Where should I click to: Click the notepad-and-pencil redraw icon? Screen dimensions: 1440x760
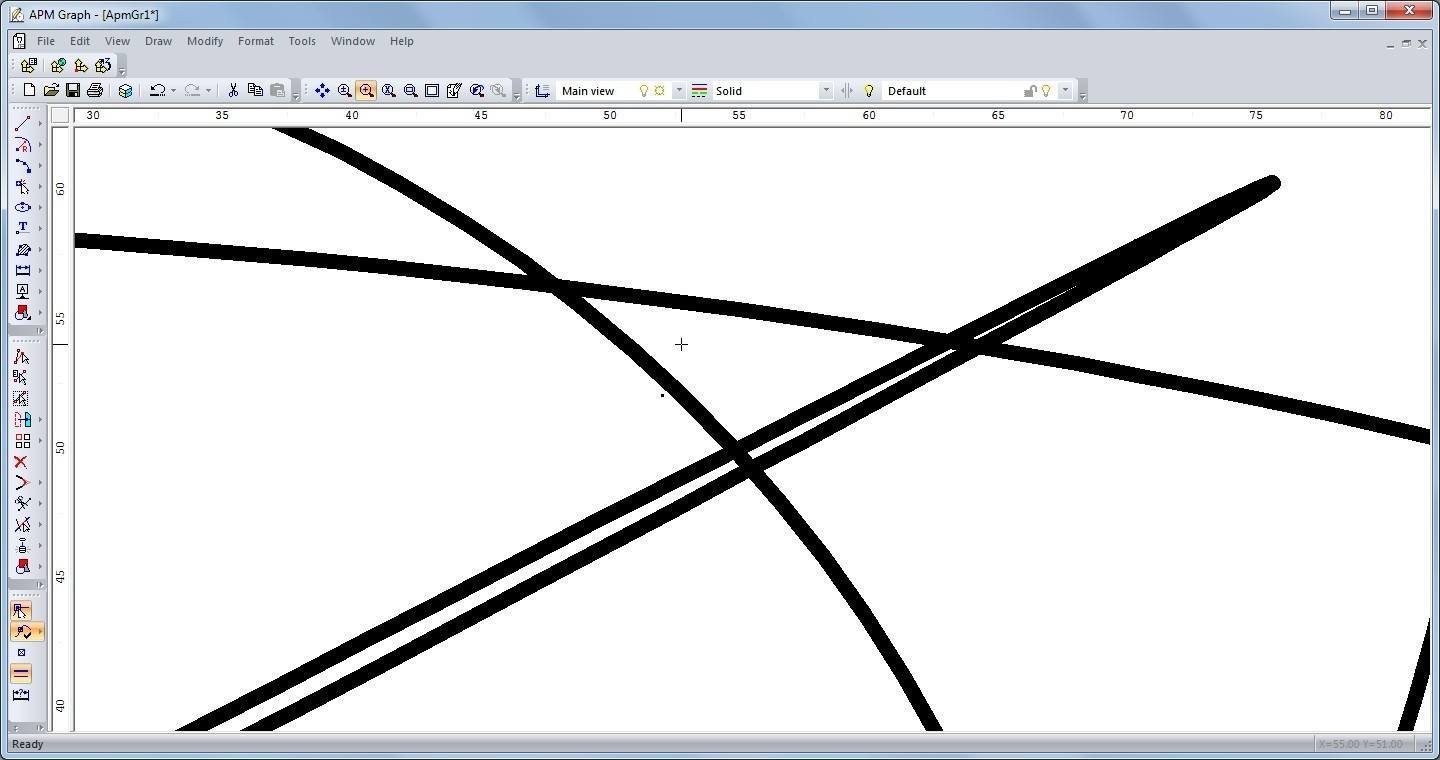click(x=454, y=90)
